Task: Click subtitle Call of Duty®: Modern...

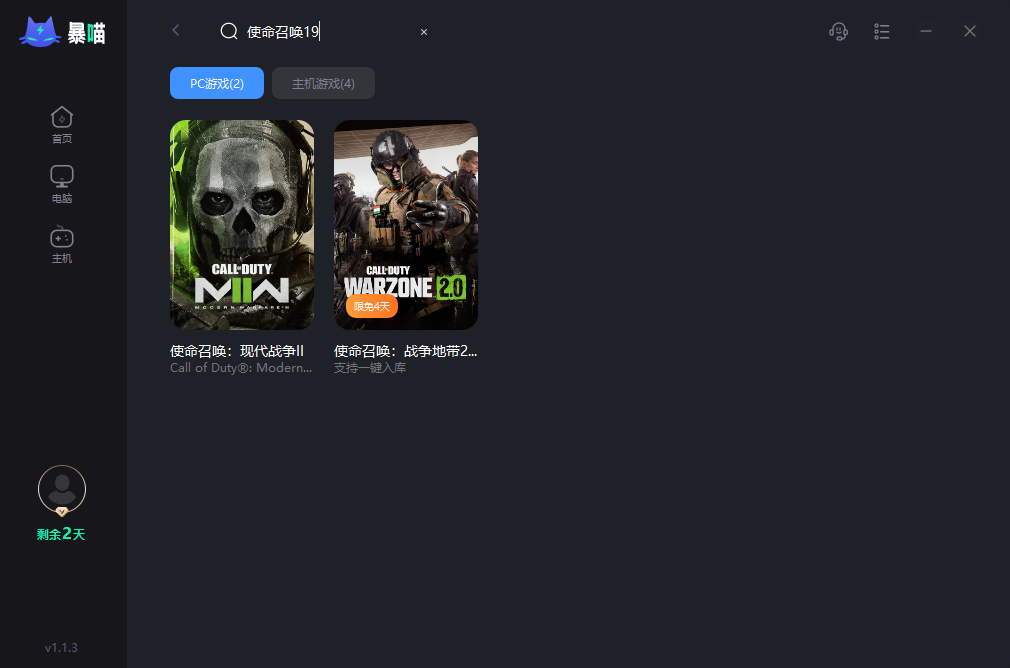Action: tap(241, 368)
